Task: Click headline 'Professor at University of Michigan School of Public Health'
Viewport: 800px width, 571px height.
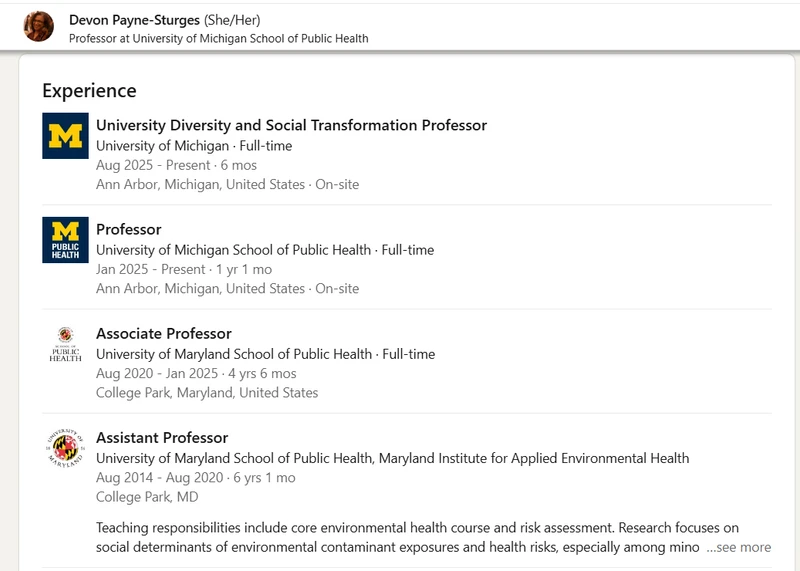Action: pyautogui.click(x=218, y=39)
